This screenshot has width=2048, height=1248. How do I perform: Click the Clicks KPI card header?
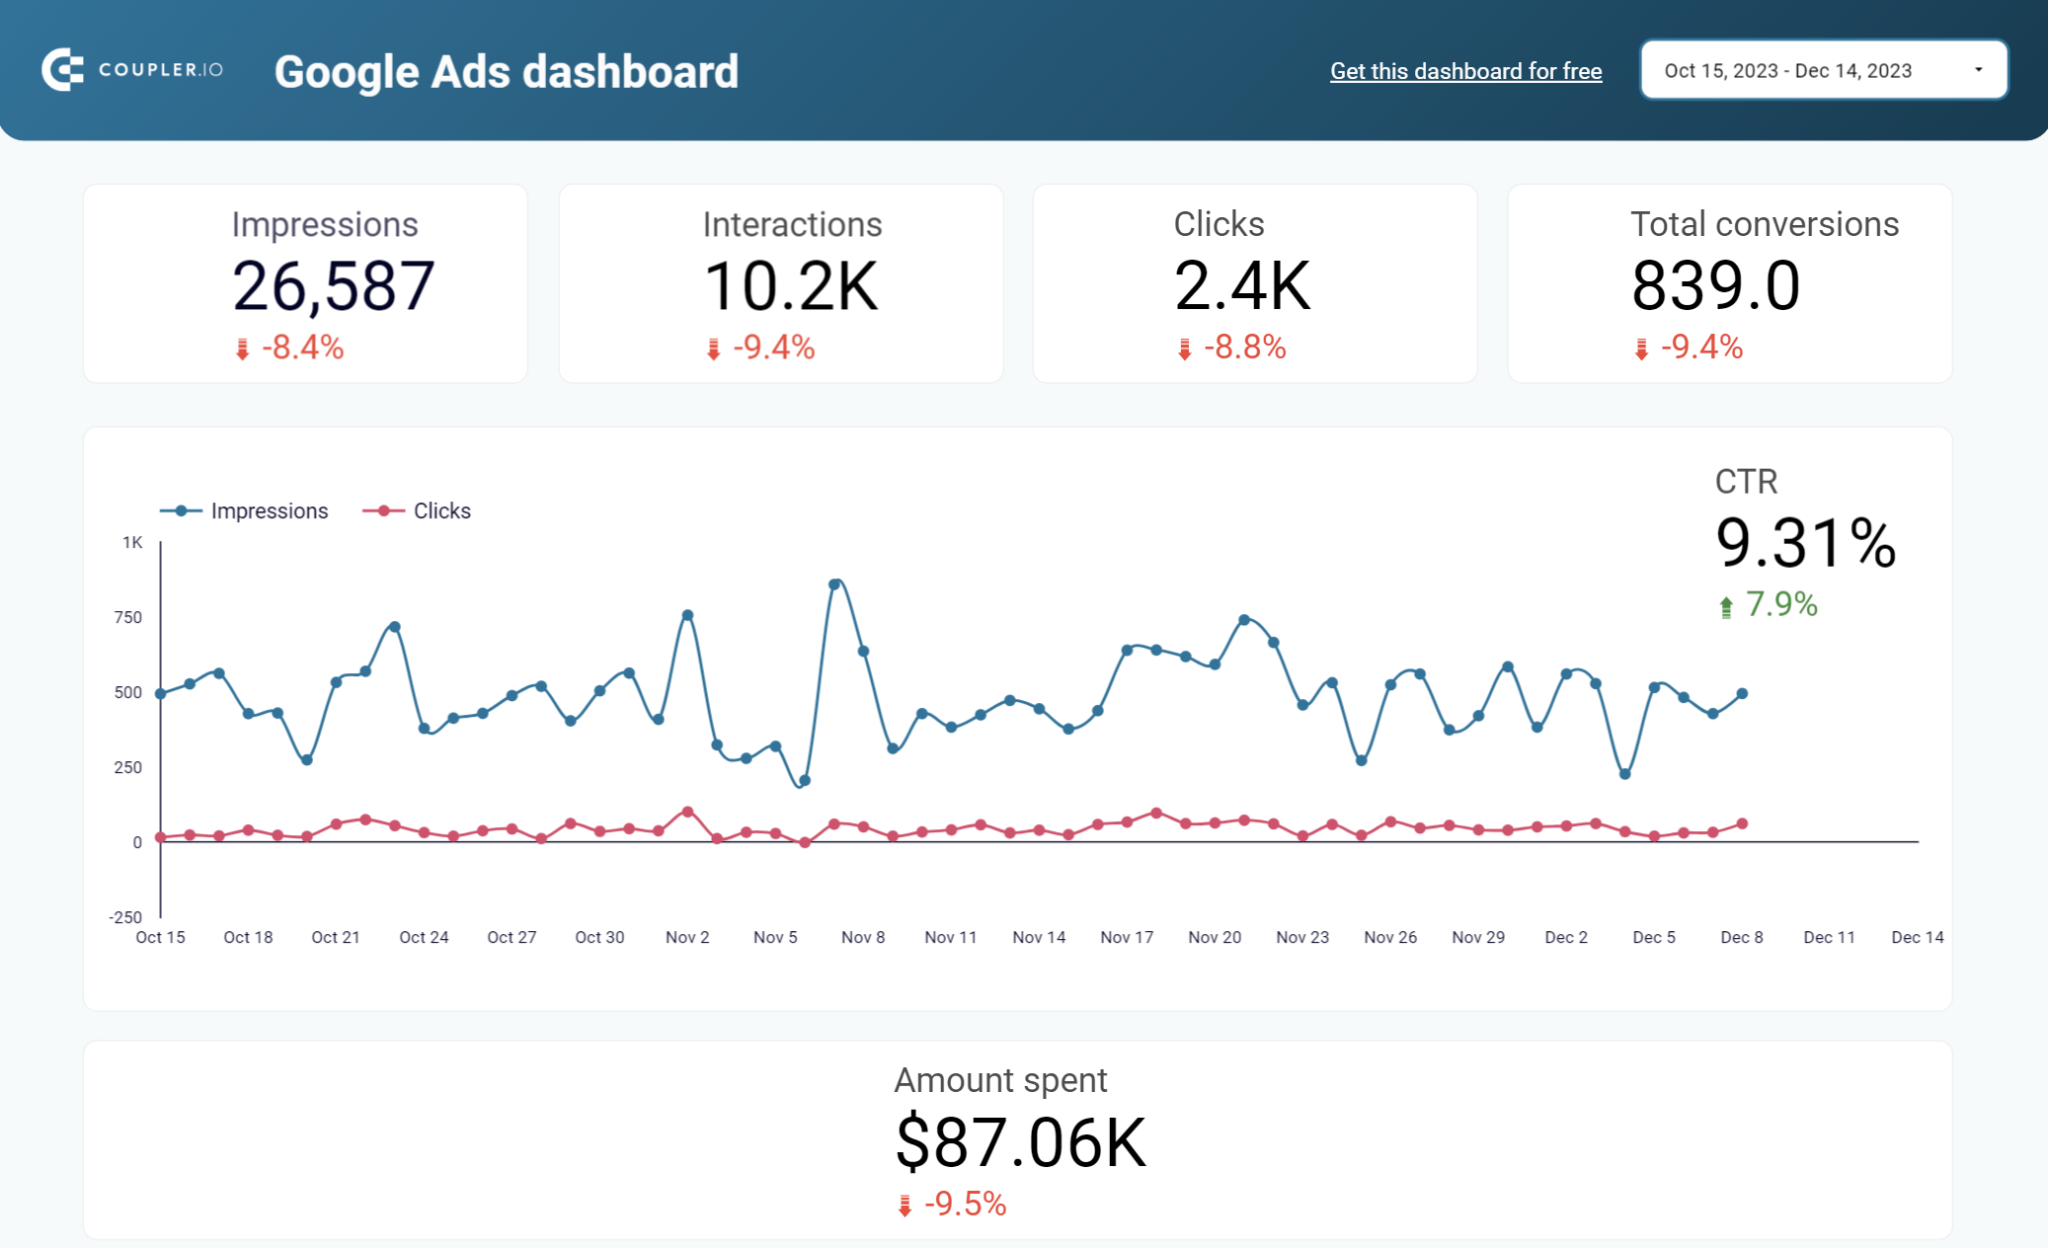[x=1218, y=224]
